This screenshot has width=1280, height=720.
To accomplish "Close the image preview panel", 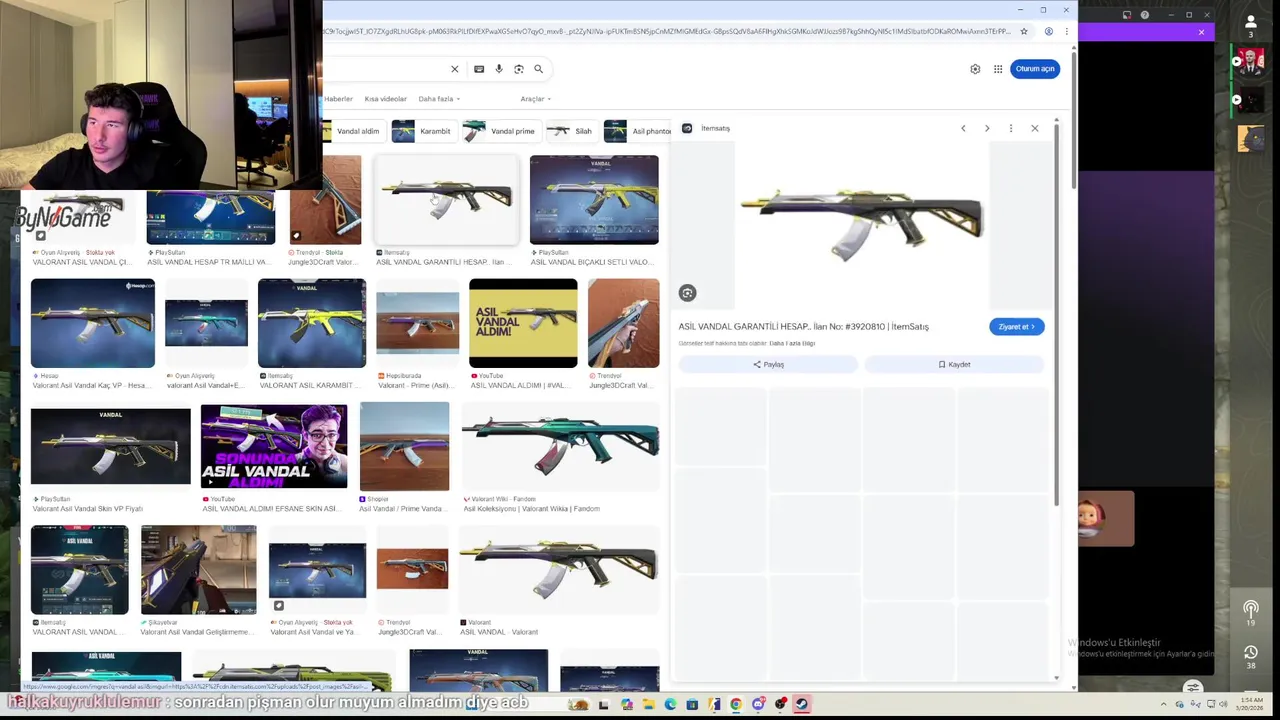I will pyautogui.click(x=1035, y=128).
